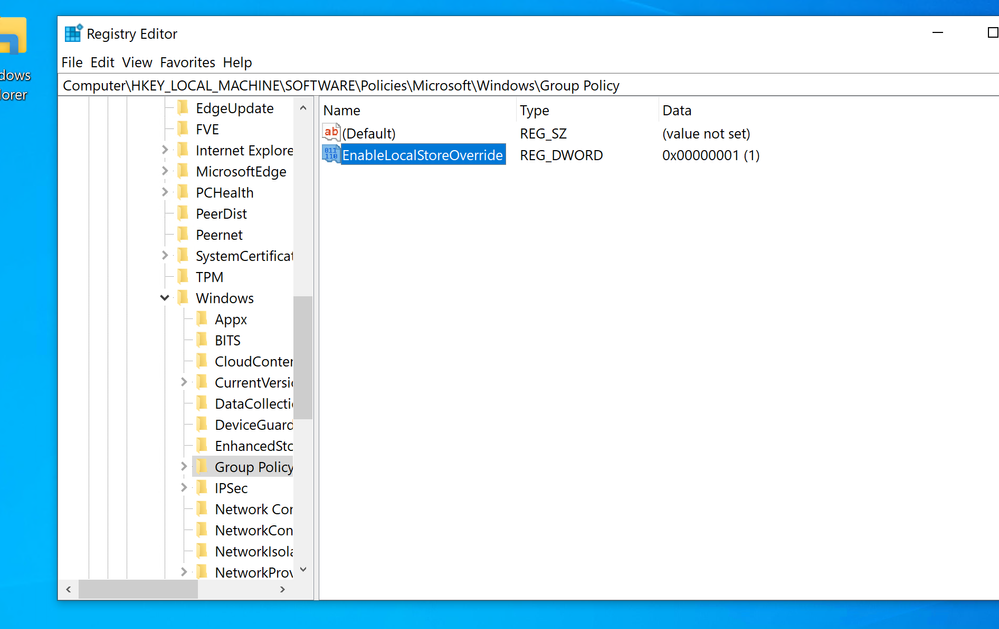Expand the PCHealth key
Image resolution: width=999 pixels, height=629 pixels.
(x=164, y=192)
